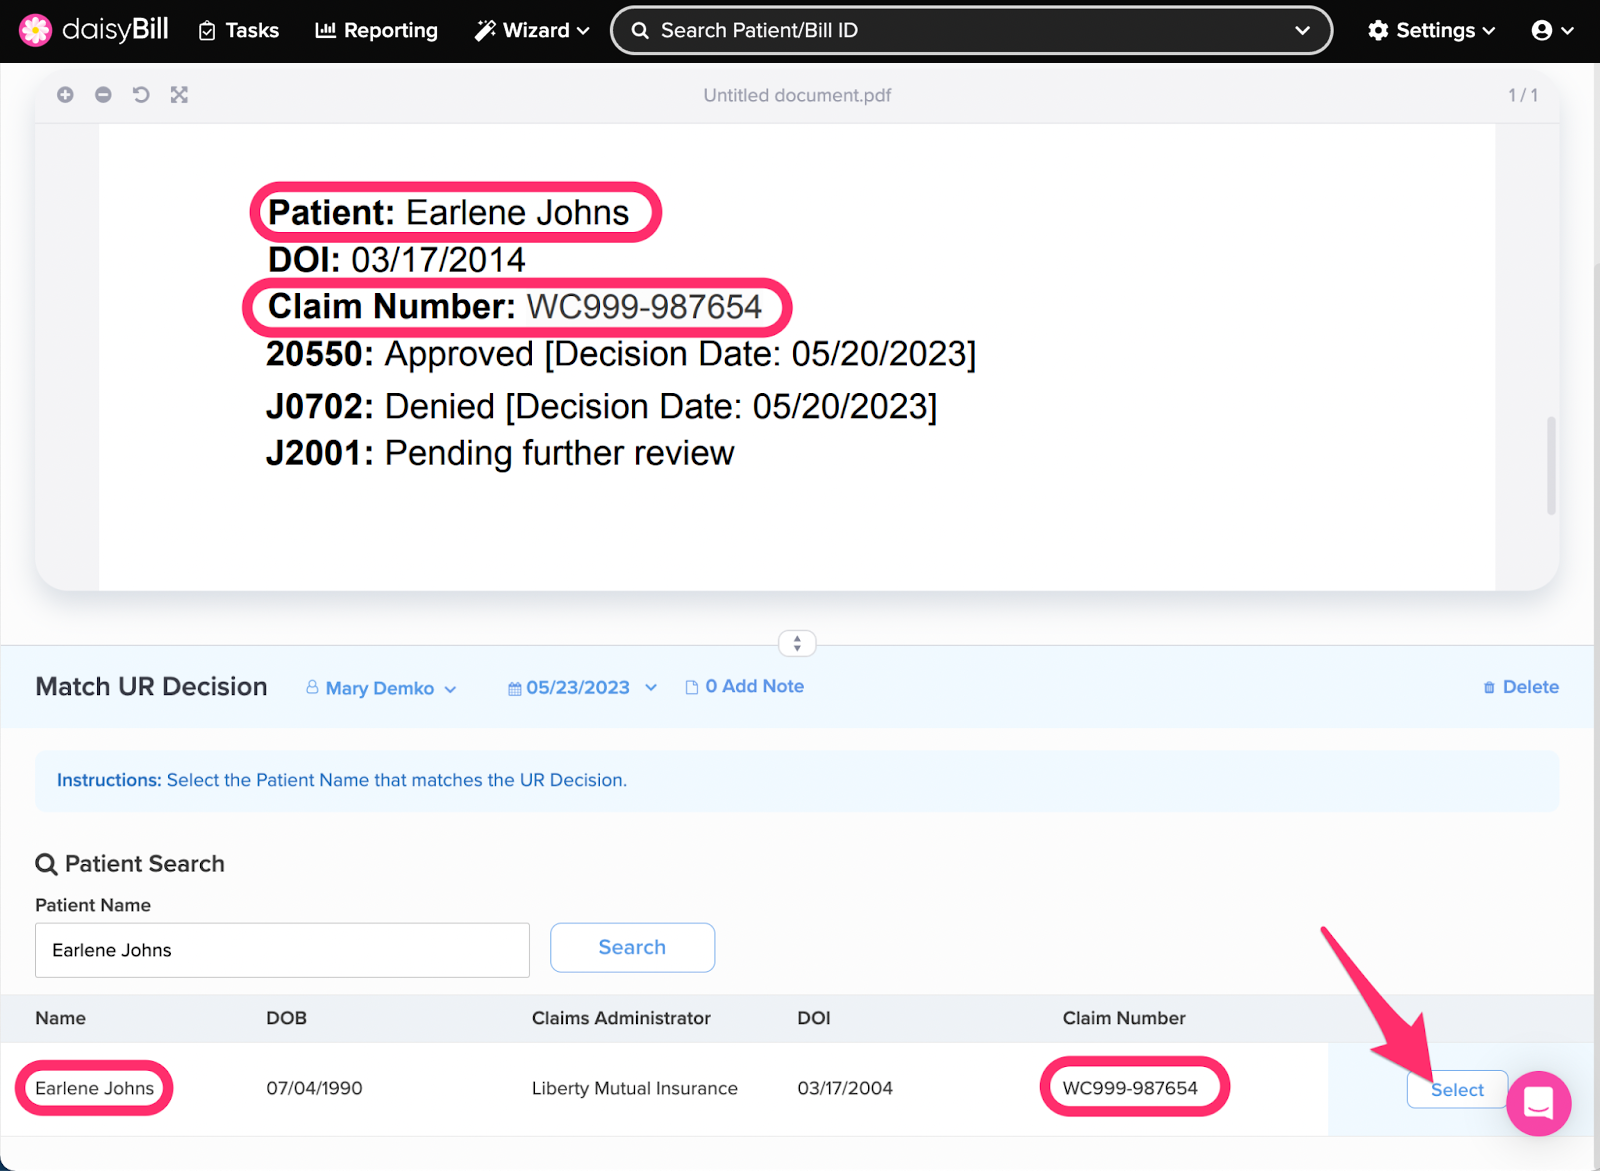This screenshot has width=1600, height=1171.
Task: Click the calendar icon for due date
Action: pos(514,689)
